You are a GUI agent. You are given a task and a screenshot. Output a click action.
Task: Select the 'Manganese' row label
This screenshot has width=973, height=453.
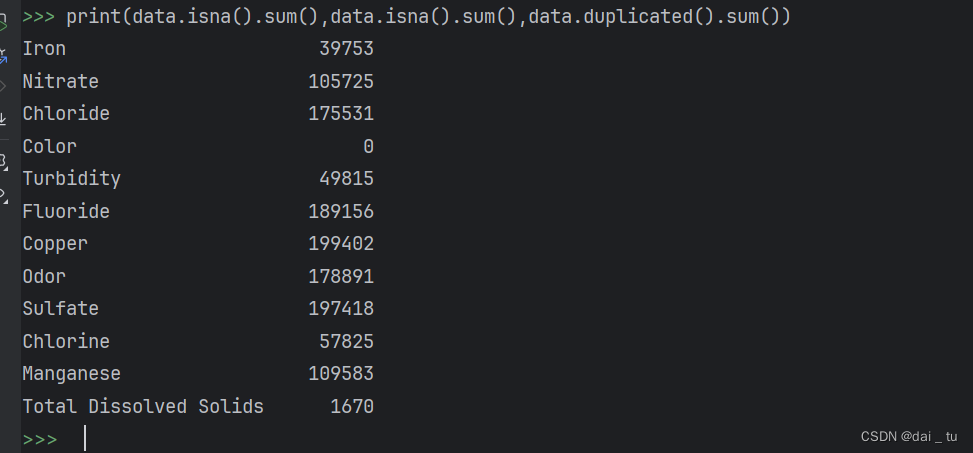71,374
